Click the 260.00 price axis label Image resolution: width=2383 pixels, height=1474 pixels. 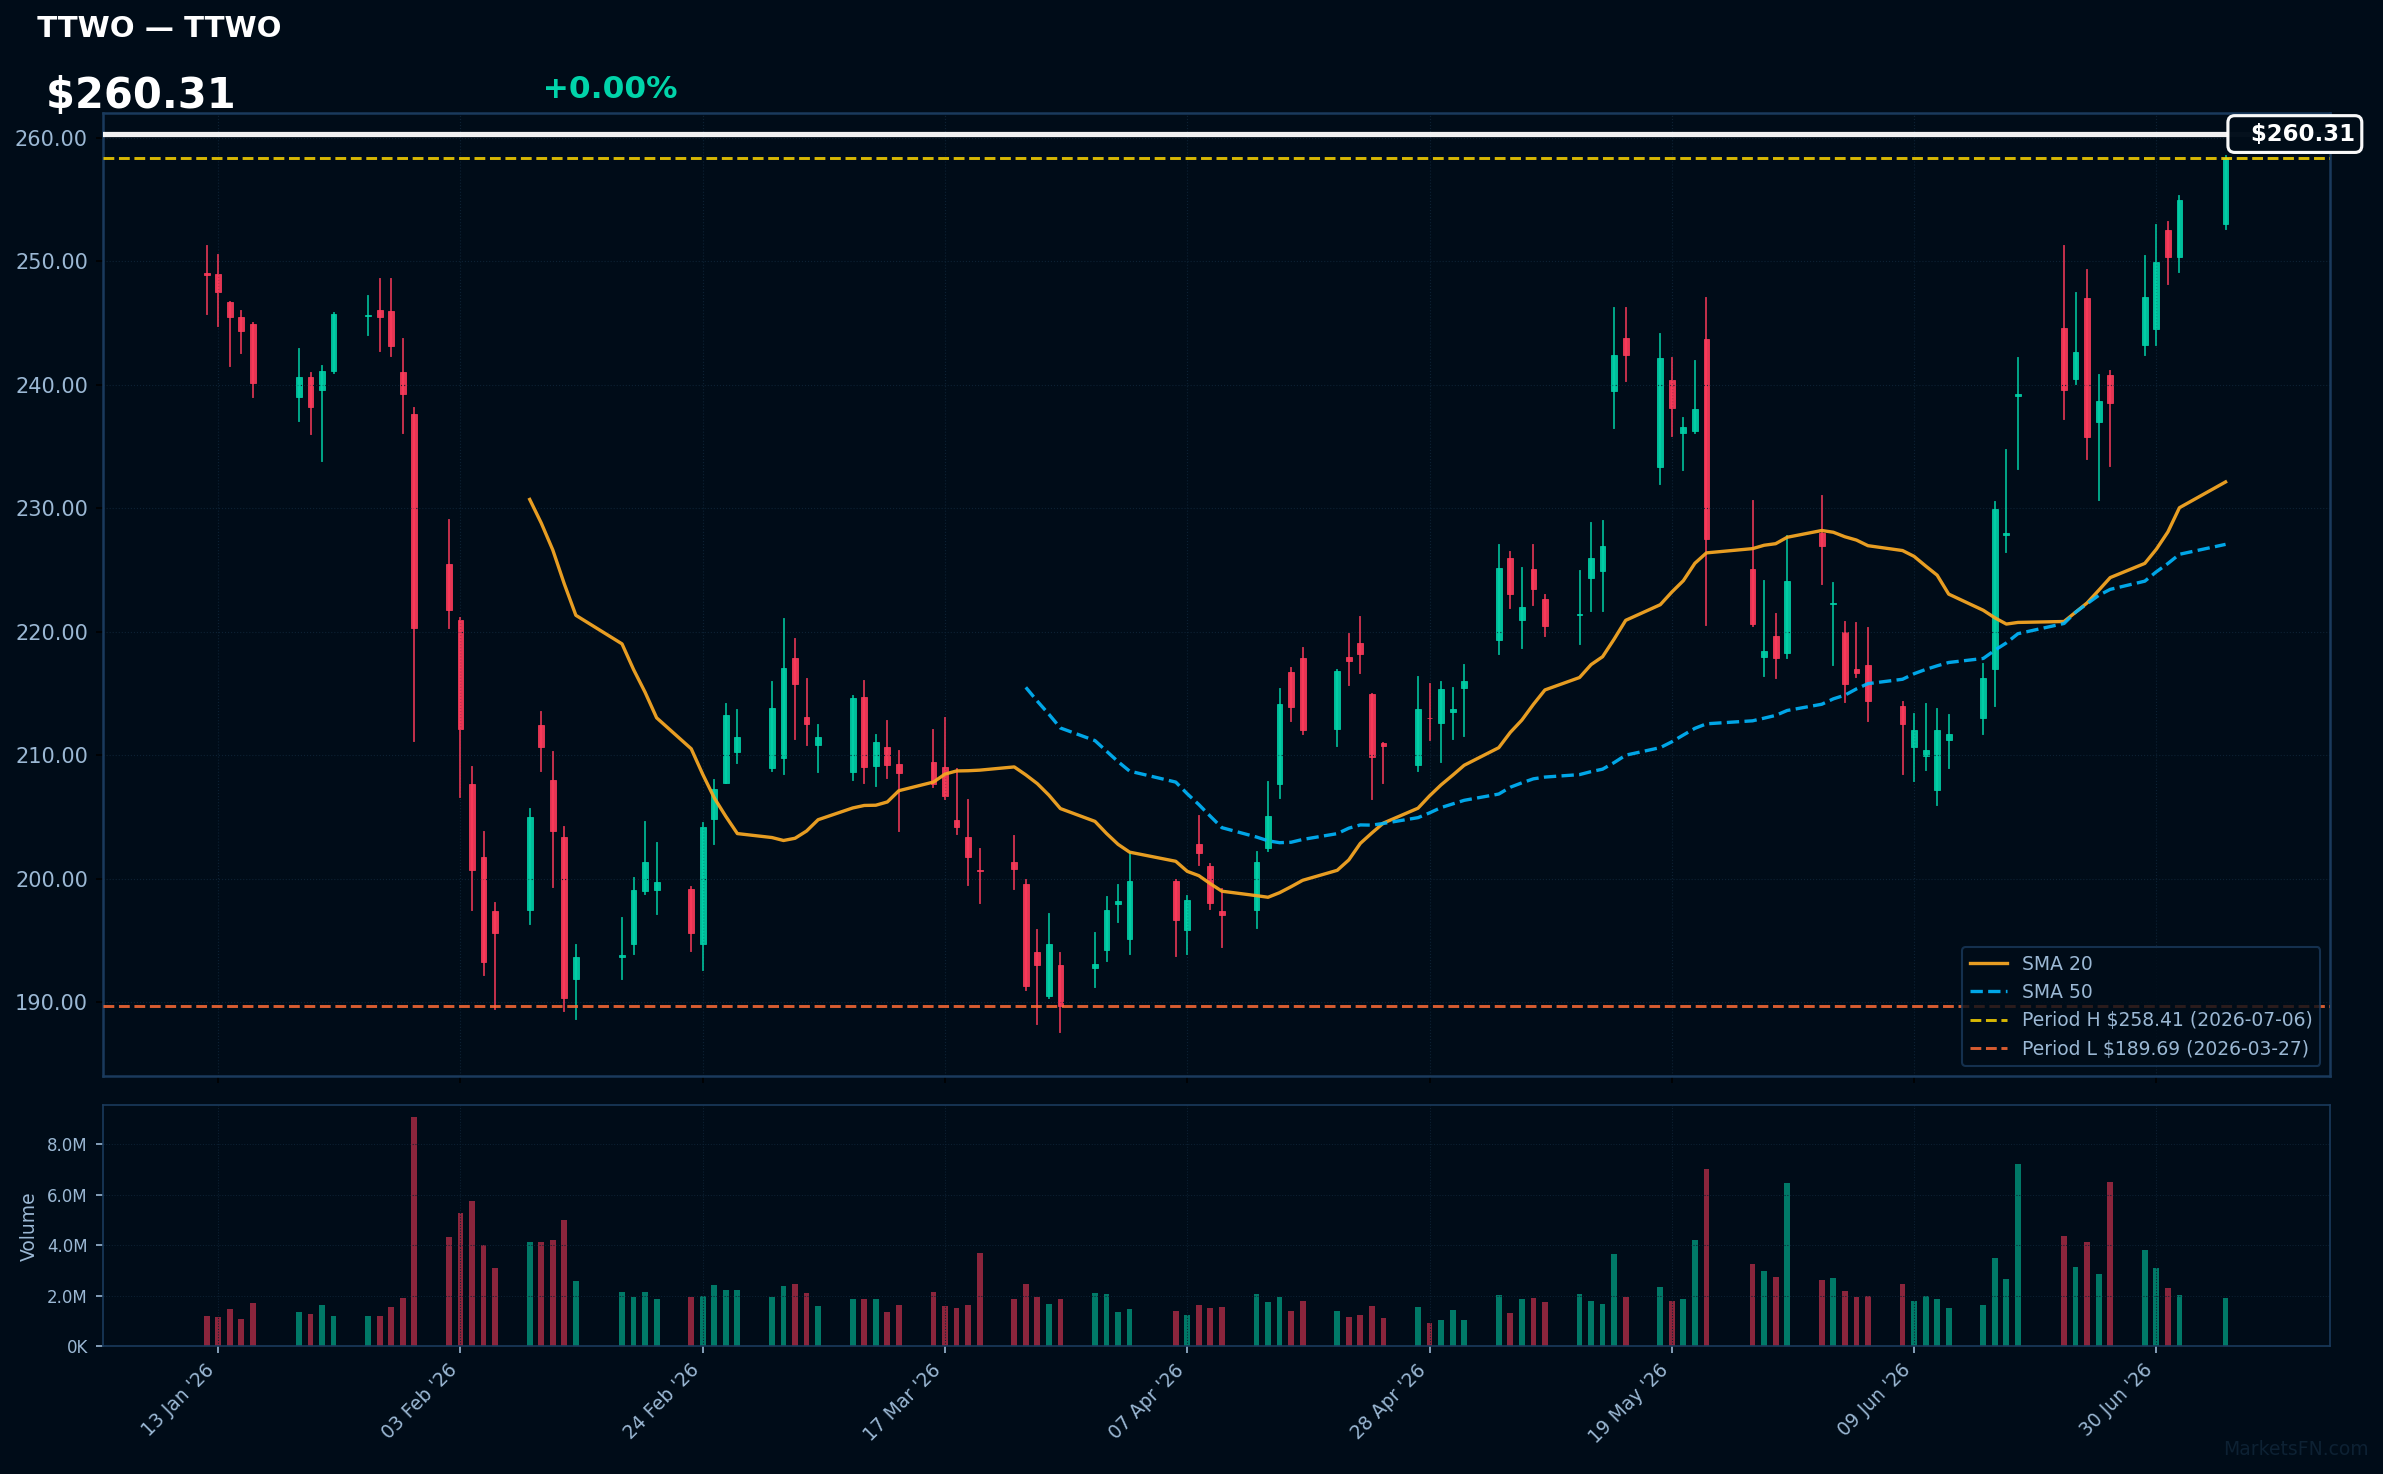click(51, 139)
